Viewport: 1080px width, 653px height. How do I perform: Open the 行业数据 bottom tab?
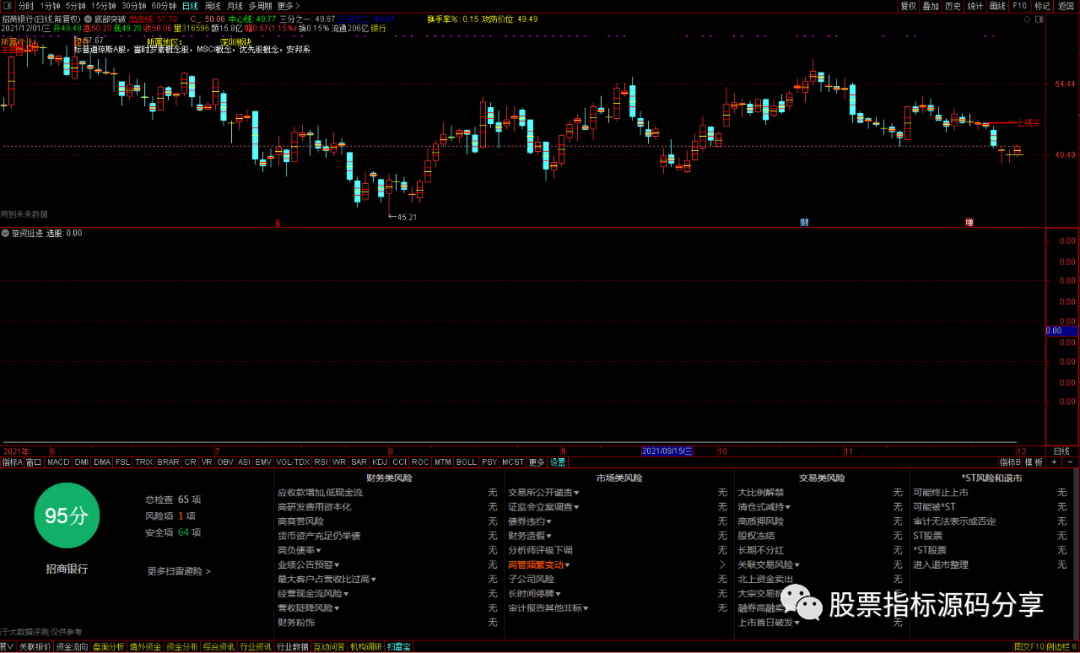(x=293, y=647)
